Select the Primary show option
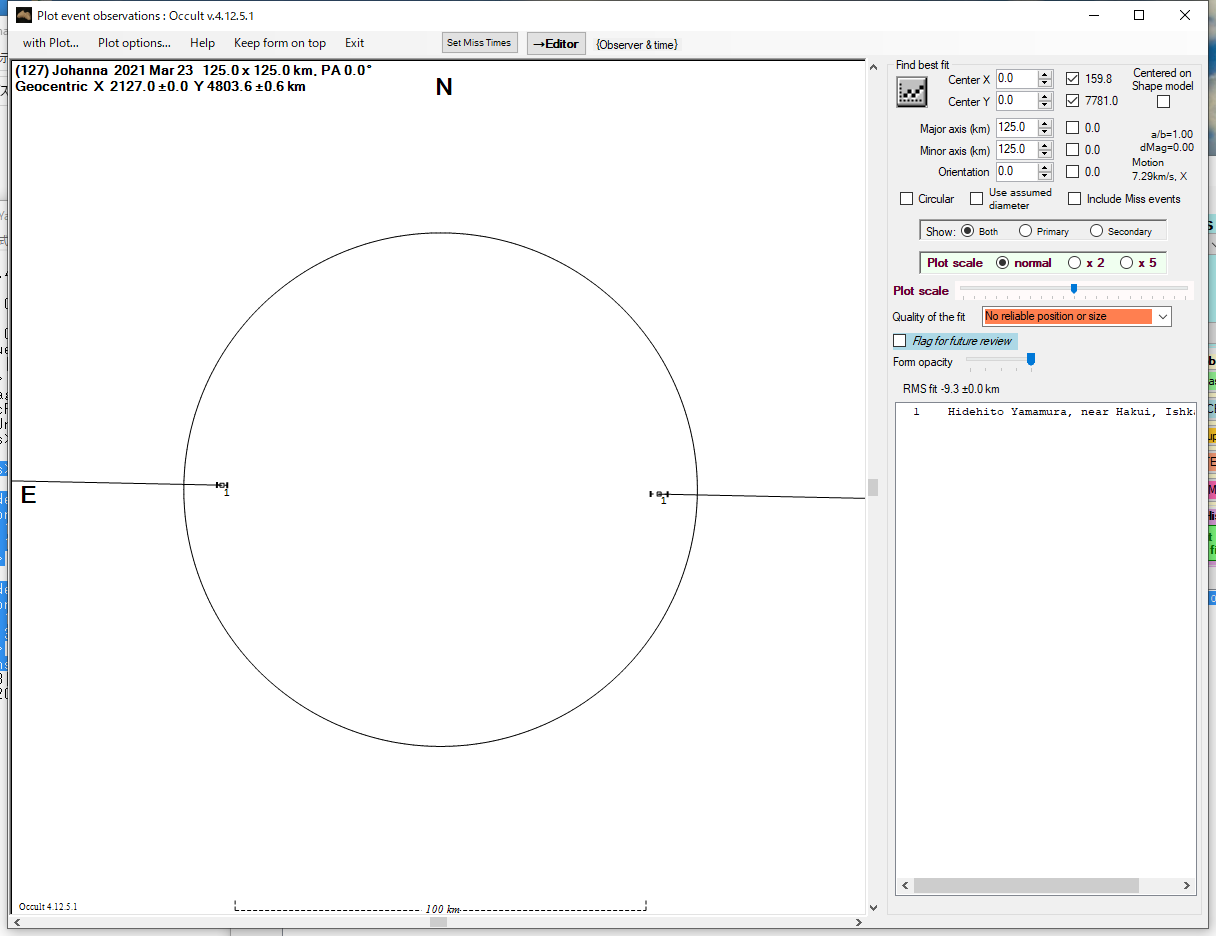The height and width of the screenshot is (936, 1216). 1026,231
